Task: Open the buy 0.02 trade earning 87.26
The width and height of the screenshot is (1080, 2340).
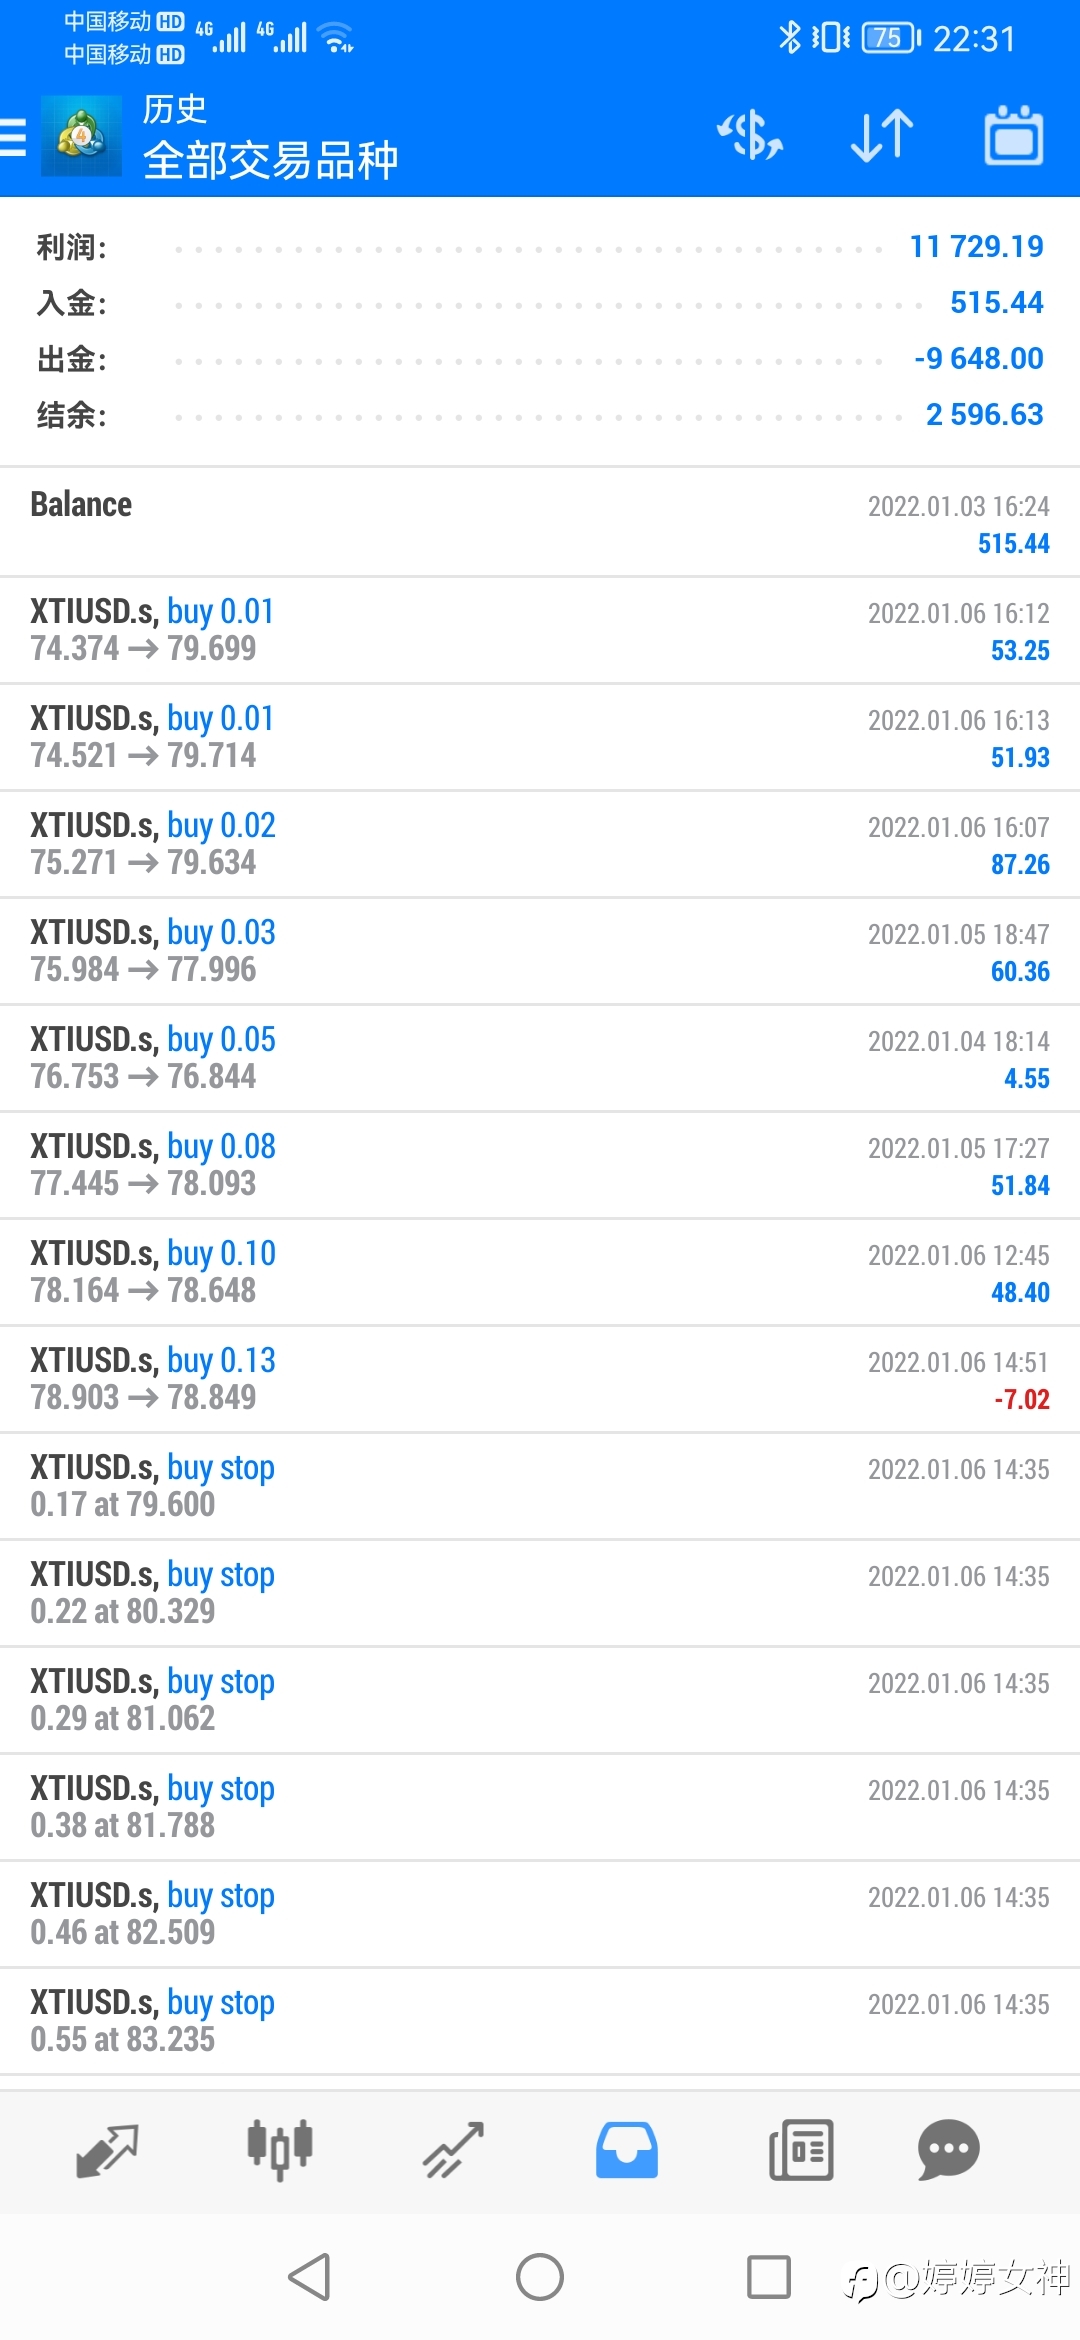Action: (540, 844)
